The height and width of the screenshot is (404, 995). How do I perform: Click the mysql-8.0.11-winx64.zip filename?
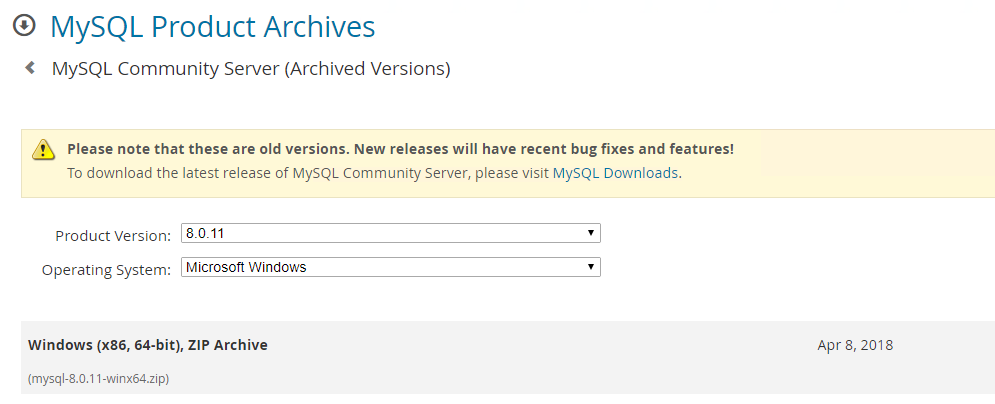click(x=98, y=379)
